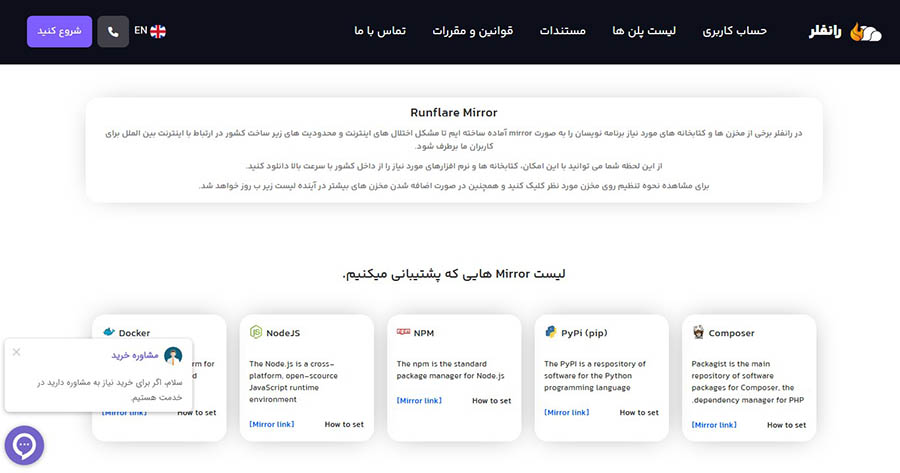
Task: Click the لیست Mirror section heading
Action: click(453, 274)
